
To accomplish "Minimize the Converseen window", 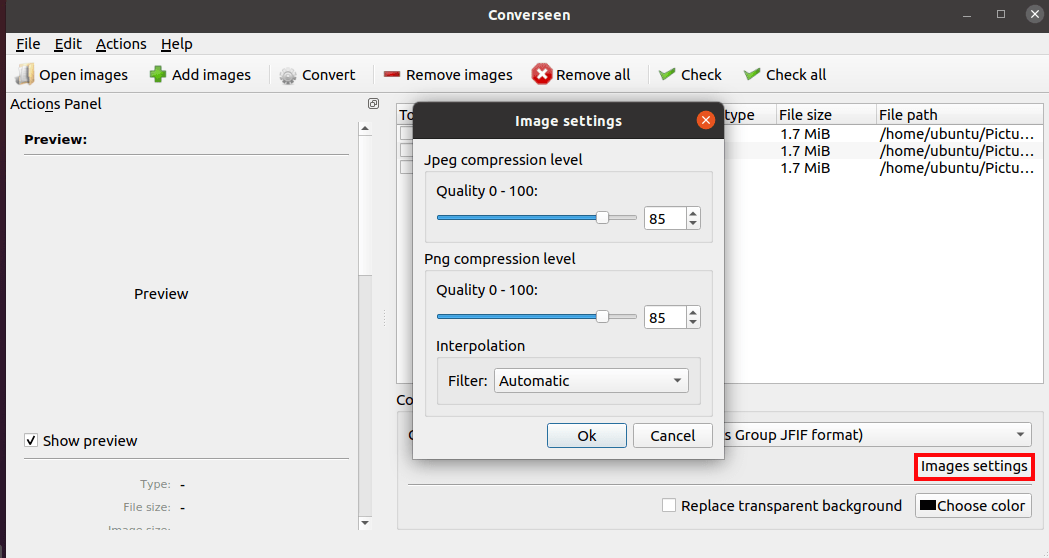I will click(967, 14).
